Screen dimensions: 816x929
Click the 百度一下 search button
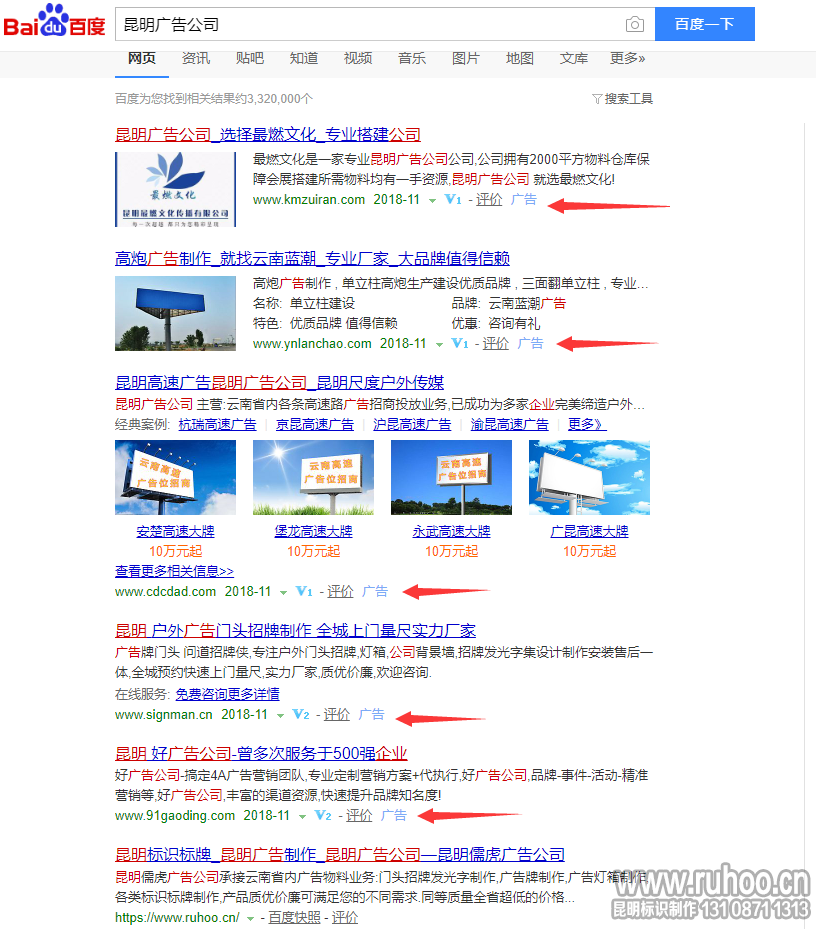pyautogui.click(x=704, y=23)
